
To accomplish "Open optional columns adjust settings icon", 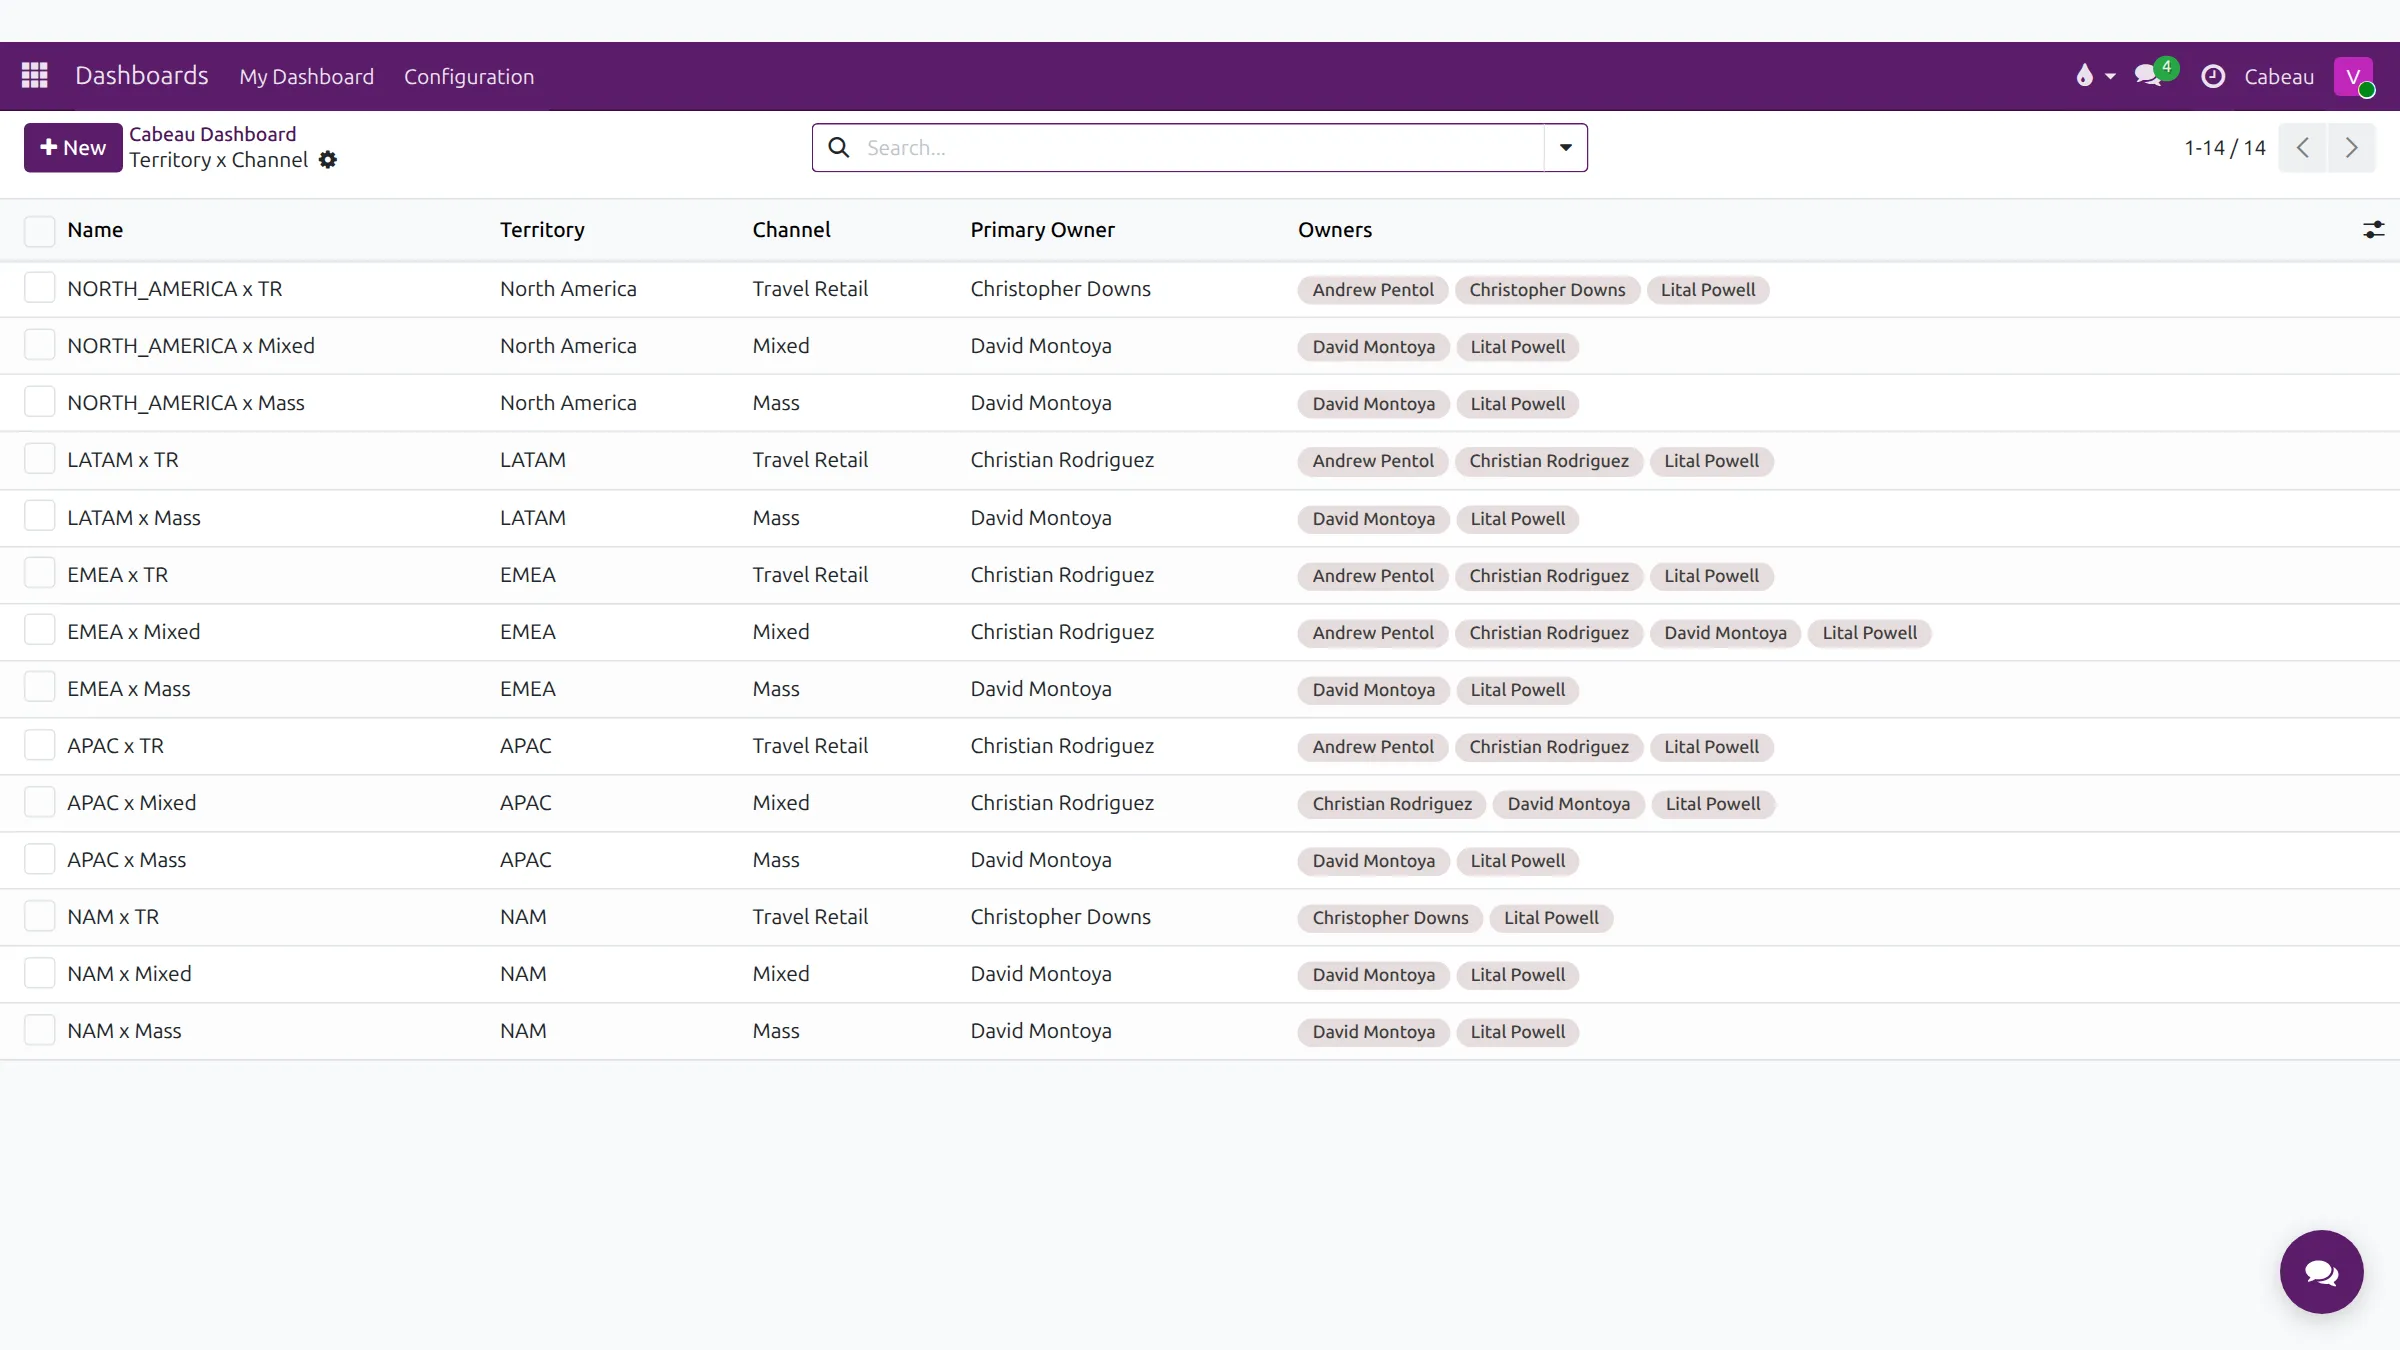I will 2373,230.
